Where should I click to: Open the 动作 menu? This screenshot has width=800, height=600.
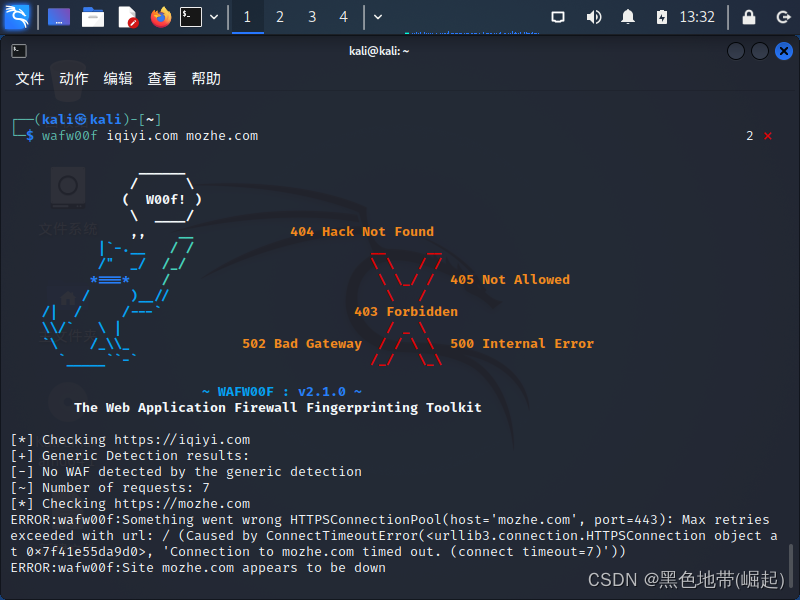tap(73, 79)
